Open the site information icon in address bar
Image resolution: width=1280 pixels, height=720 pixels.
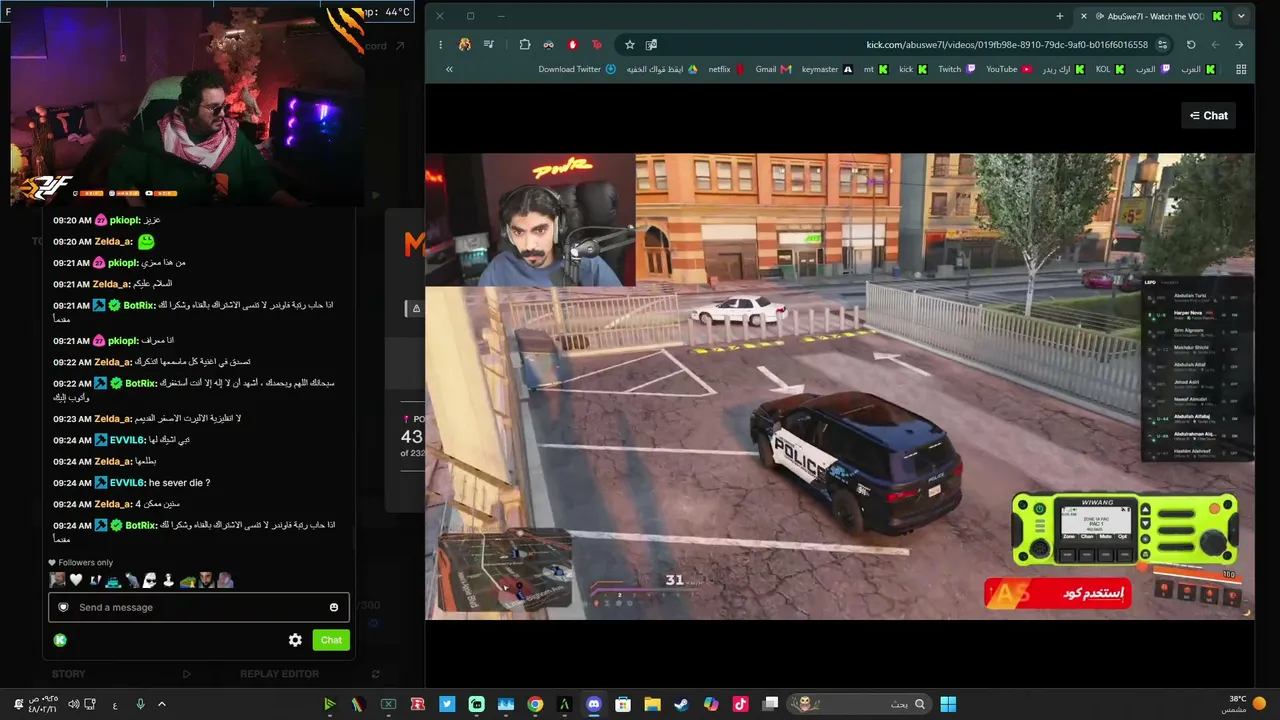point(1162,44)
